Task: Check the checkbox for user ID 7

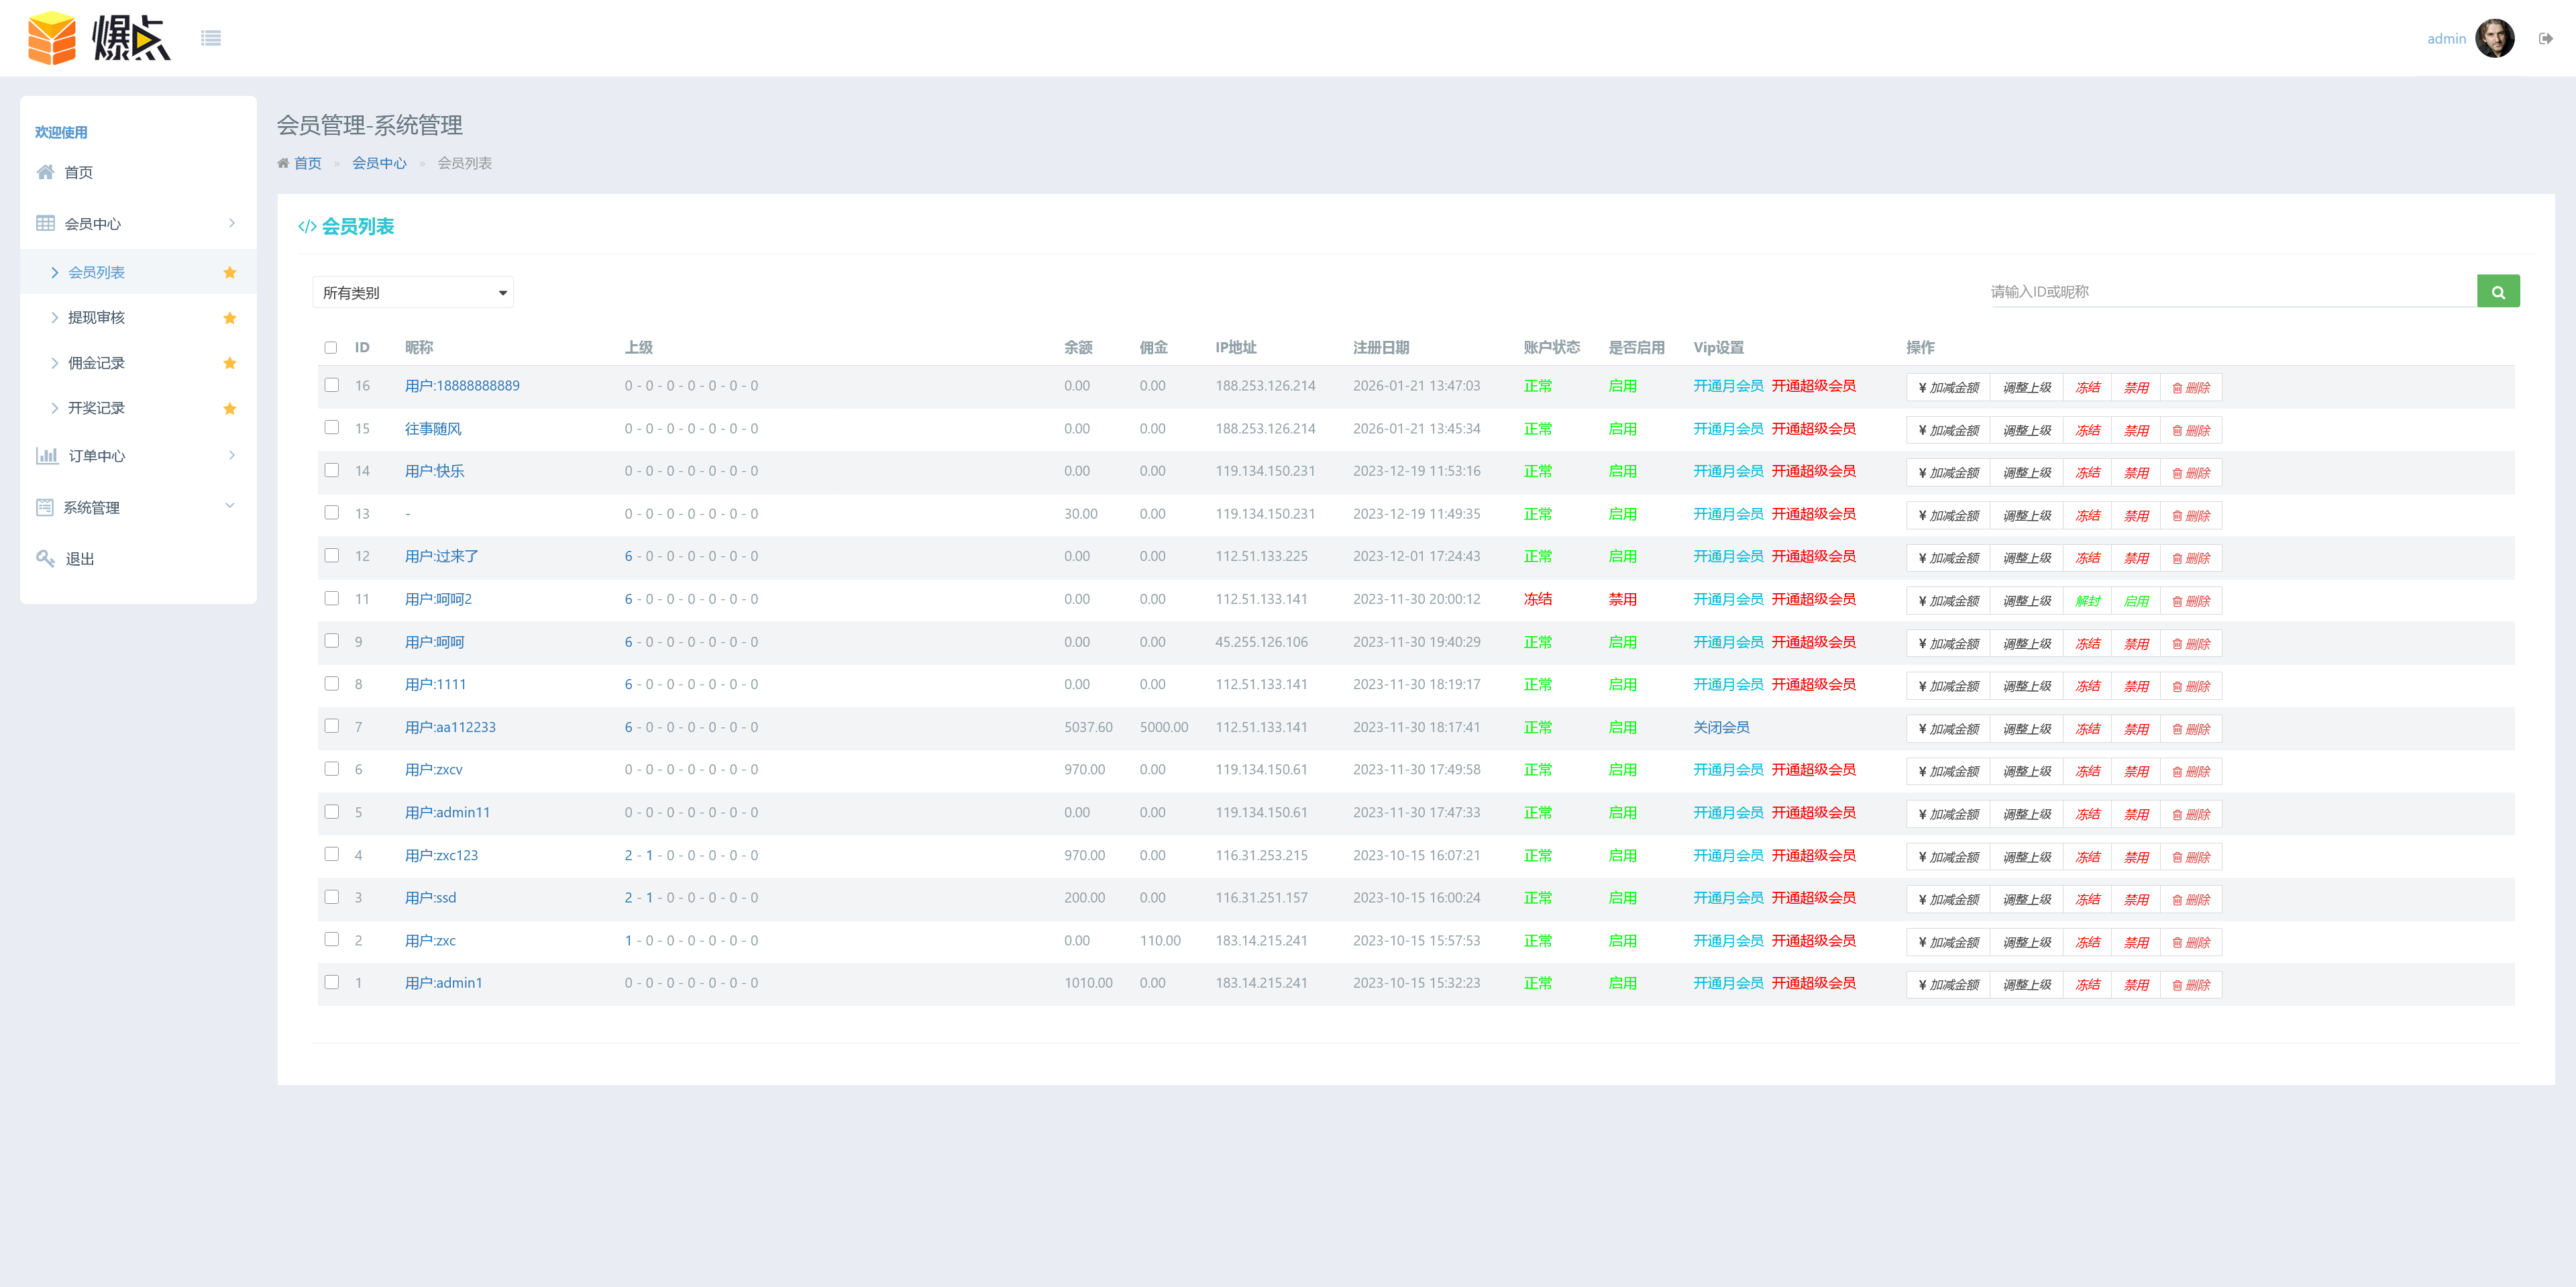Action: [x=331, y=726]
